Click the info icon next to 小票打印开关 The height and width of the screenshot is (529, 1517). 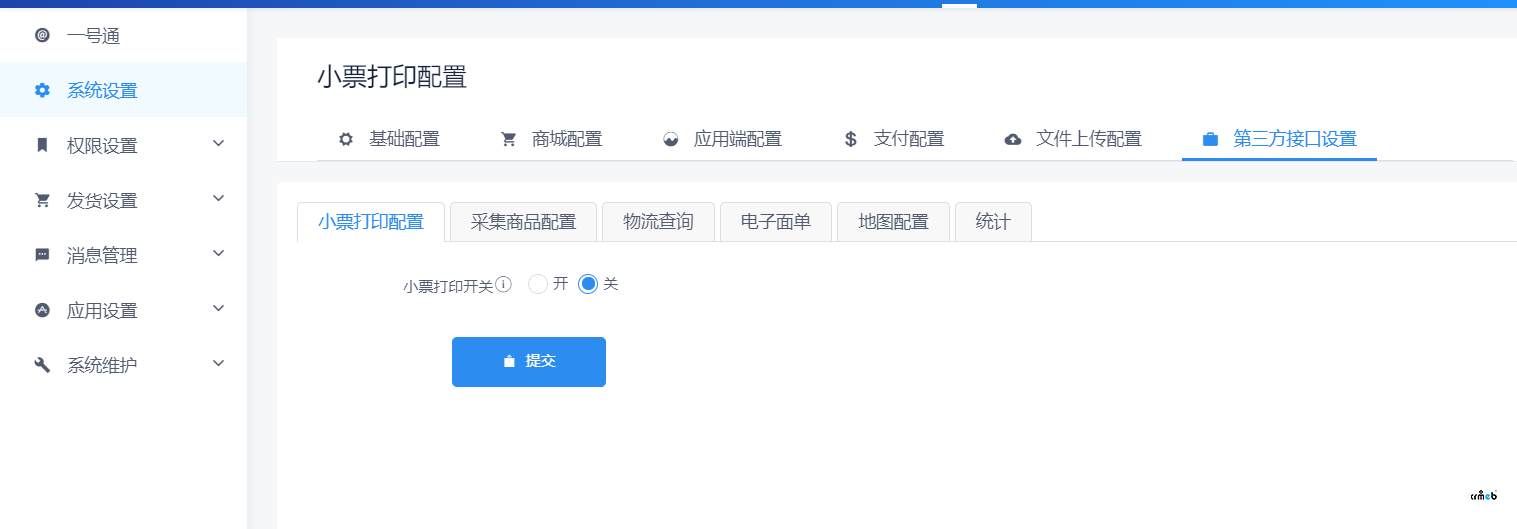504,284
